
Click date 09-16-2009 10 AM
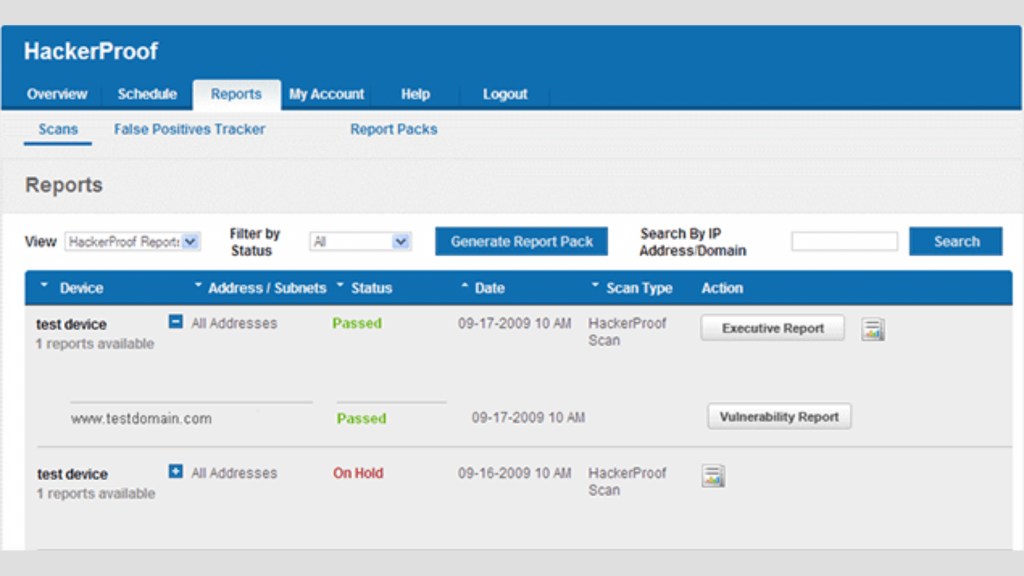coord(515,473)
